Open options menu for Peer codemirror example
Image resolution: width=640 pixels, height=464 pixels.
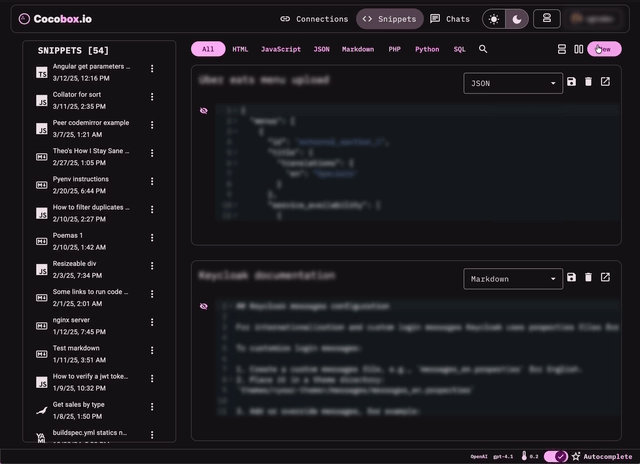tap(152, 125)
